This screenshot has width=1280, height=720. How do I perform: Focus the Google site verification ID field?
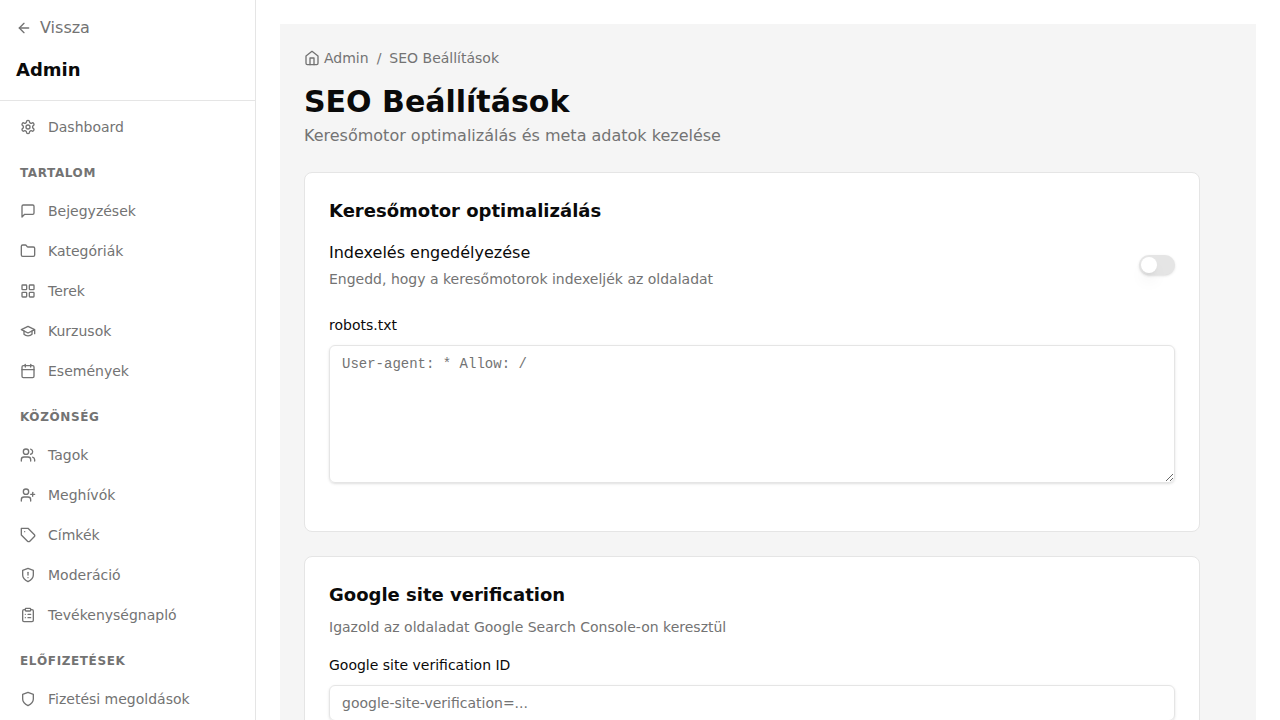[751, 702]
